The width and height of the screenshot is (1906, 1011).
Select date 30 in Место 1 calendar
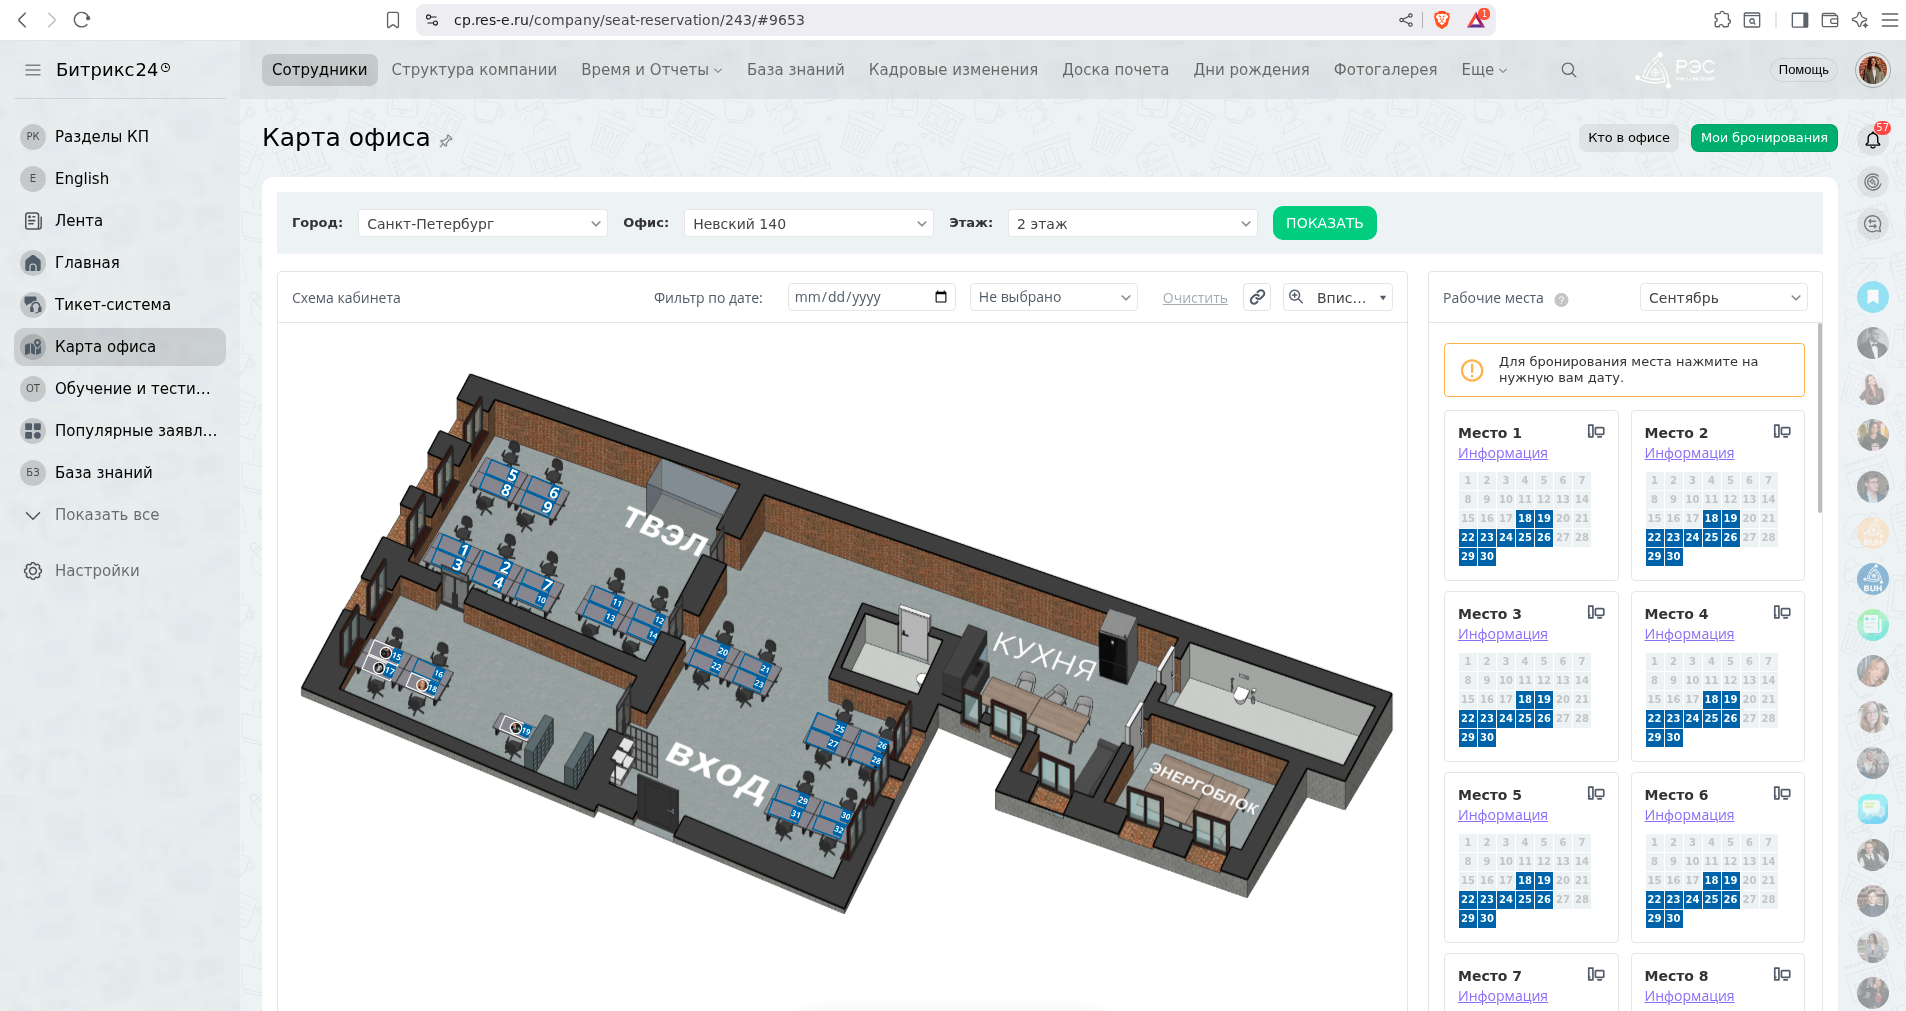(1486, 556)
